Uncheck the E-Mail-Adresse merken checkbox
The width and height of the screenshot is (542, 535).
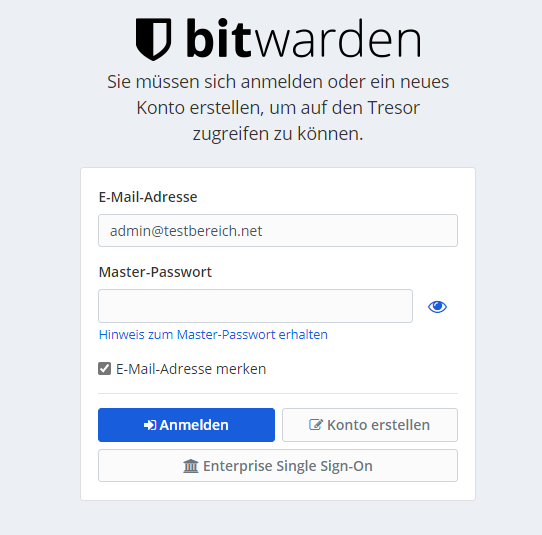[104, 368]
